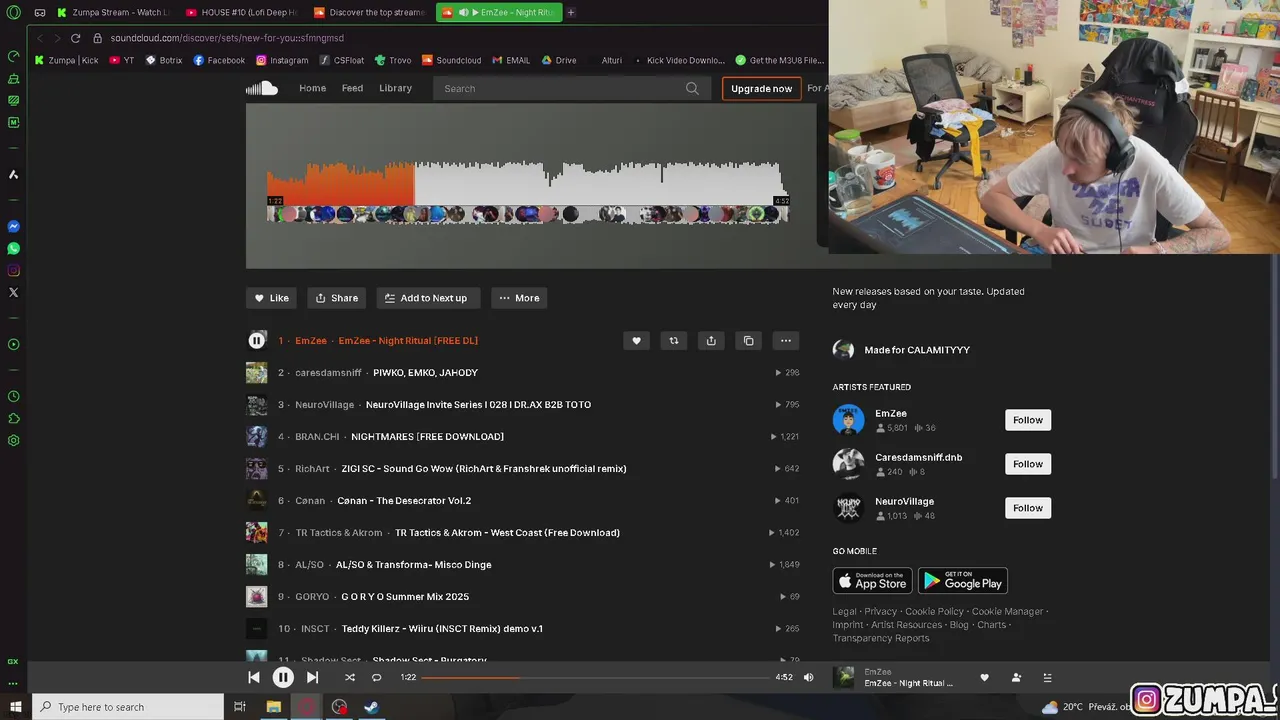
Task: Open Steam from the taskbar
Action: click(x=371, y=707)
